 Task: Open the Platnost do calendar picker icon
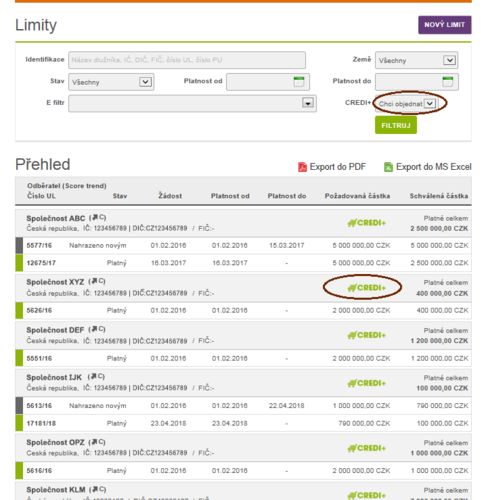click(448, 82)
